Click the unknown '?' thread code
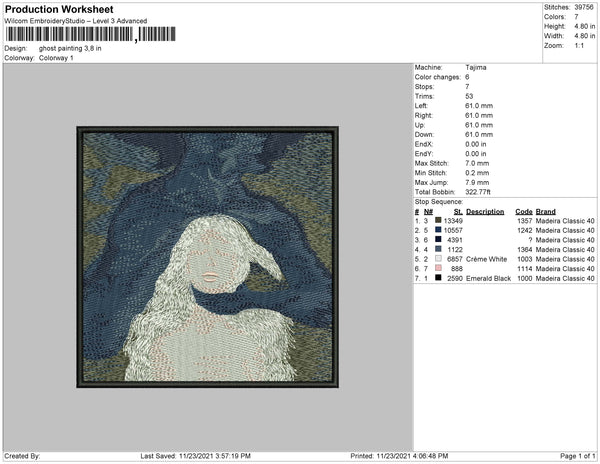600x464 pixels. [530, 240]
